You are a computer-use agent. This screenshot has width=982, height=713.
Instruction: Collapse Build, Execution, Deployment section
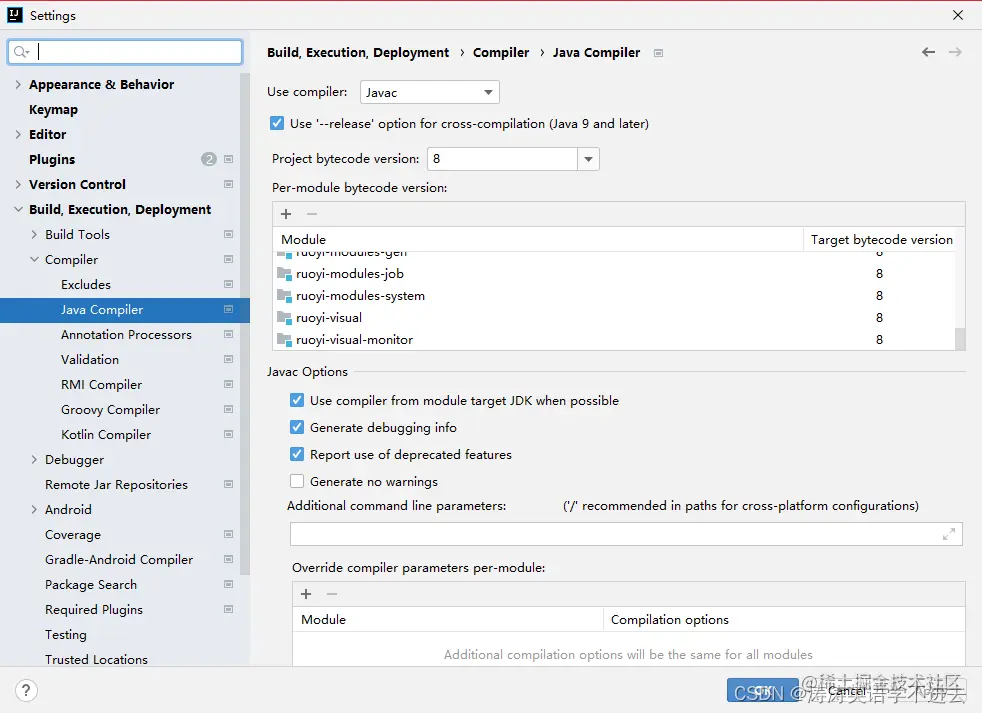pos(18,209)
